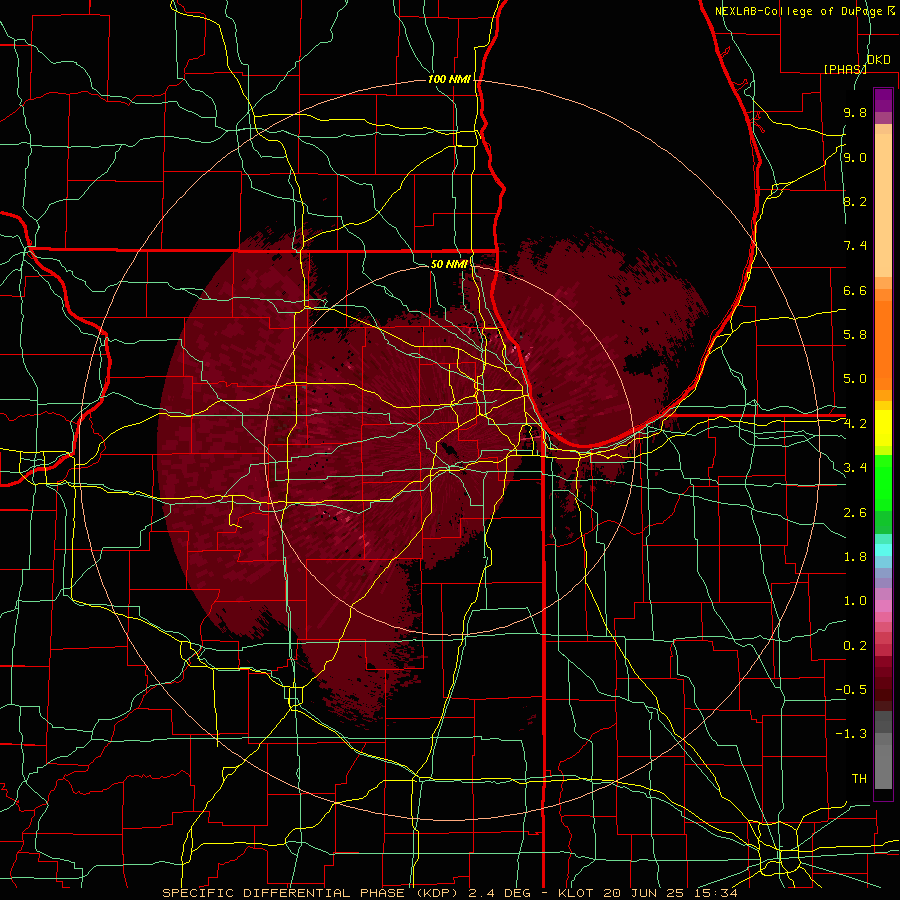Click the 9.0 value on the color scale
This screenshot has width=900, height=900.
click(x=855, y=157)
